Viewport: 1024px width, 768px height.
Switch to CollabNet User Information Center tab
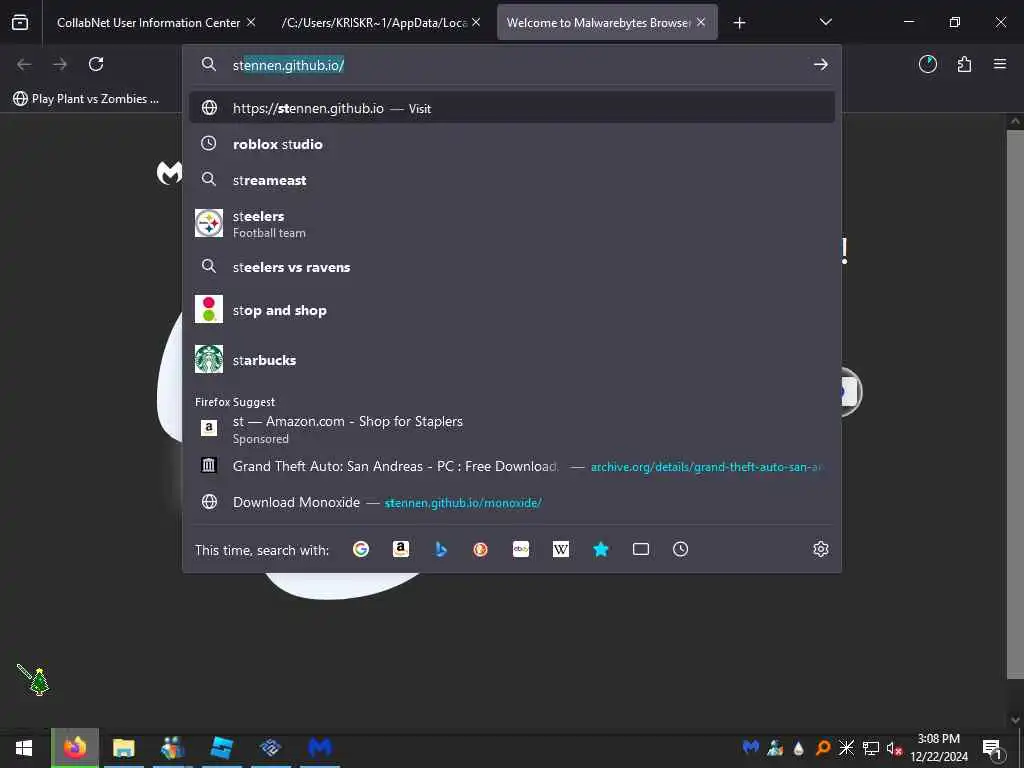pos(148,23)
